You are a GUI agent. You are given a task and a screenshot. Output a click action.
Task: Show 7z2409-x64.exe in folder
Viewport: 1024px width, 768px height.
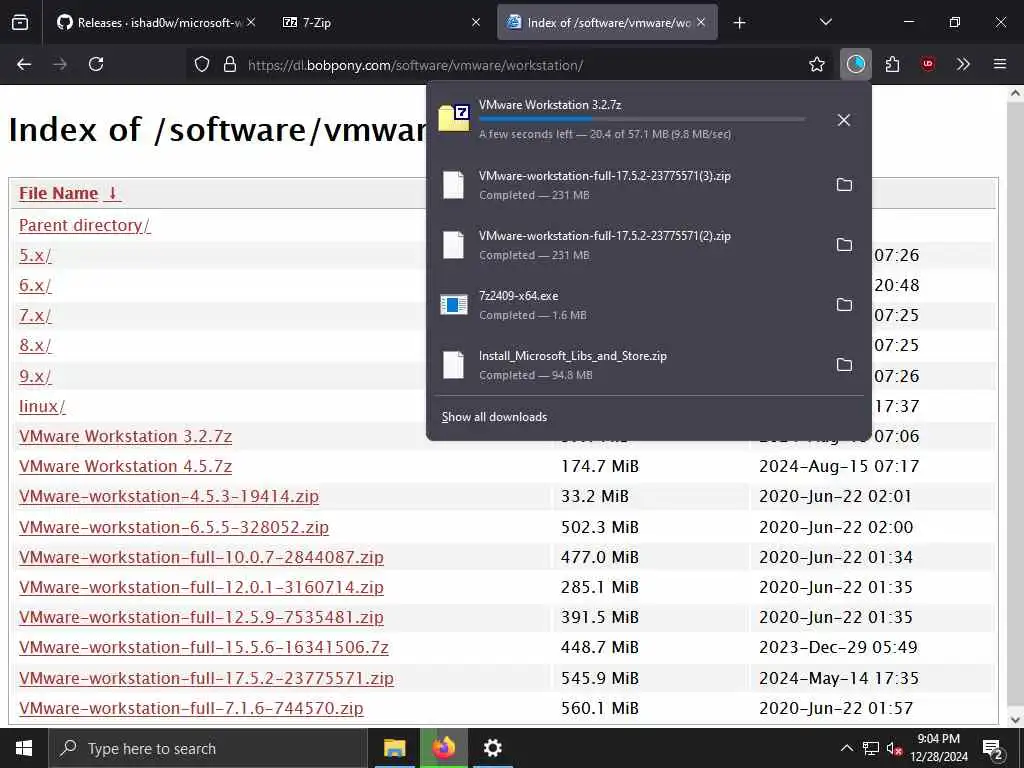pos(844,305)
